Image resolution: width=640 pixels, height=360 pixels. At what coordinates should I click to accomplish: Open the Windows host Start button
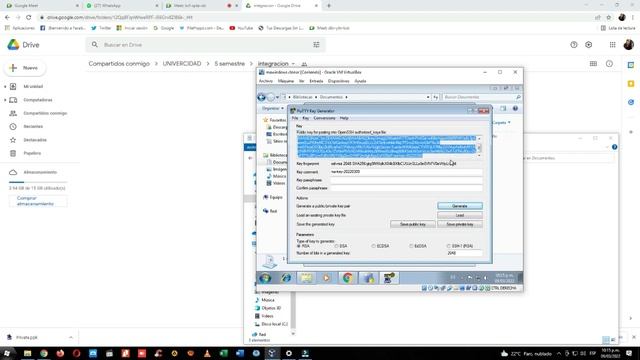point(7,353)
